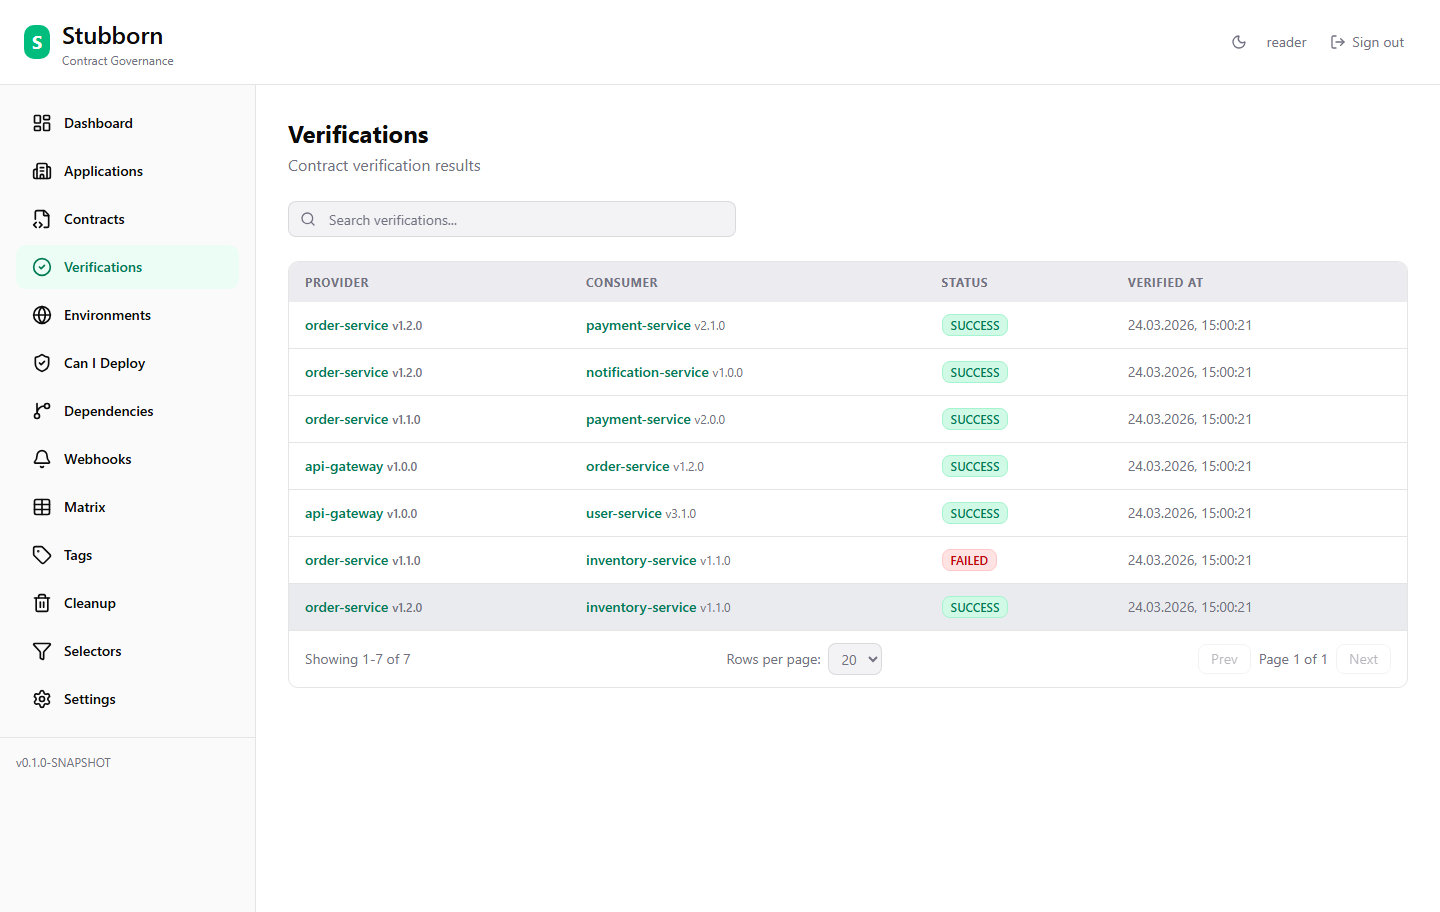
Task: Open the user-service consumer link
Action: (x=623, y=513)
